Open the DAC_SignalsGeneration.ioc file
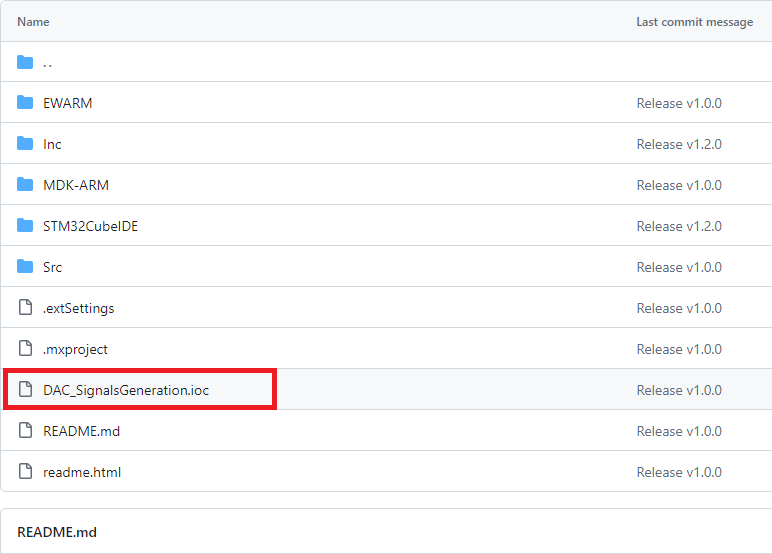The height and width of the screenshot is (554, 772). tap(126, 390)
